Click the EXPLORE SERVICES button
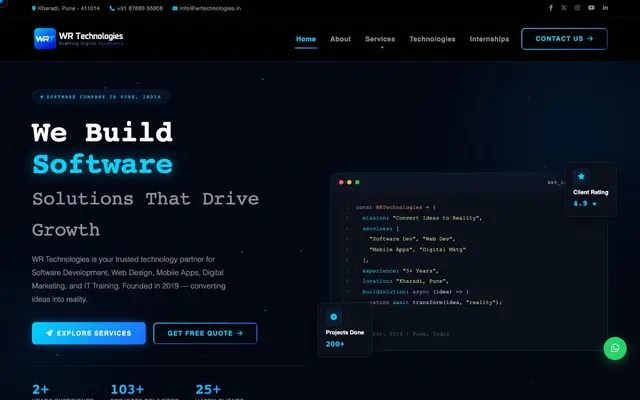Viewport: 640px width, 400px height. pos(89,333)
